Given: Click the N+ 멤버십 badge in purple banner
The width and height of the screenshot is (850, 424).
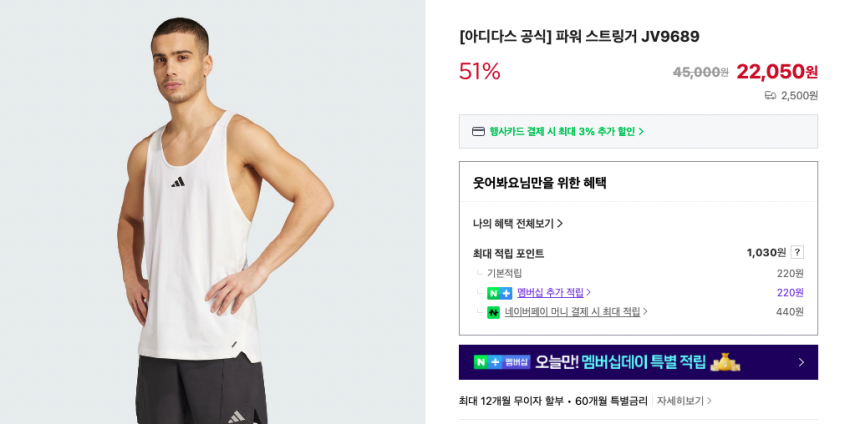Looking at the screenshot, I should click(502, 362).
